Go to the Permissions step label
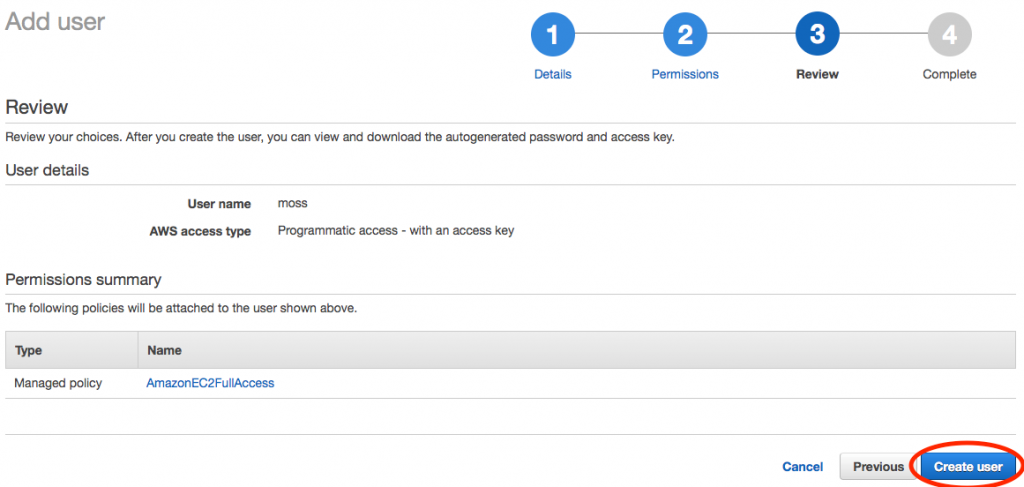 (x=685, y=74)
